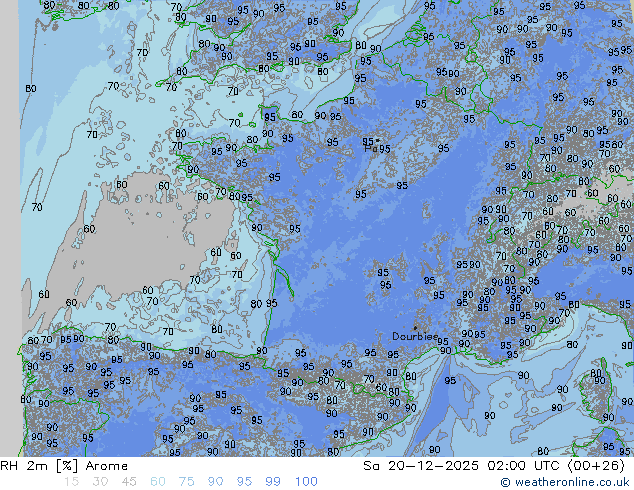Click legend value 95
The height and width of the screenshot is (490, 634).
click(244, 482)
